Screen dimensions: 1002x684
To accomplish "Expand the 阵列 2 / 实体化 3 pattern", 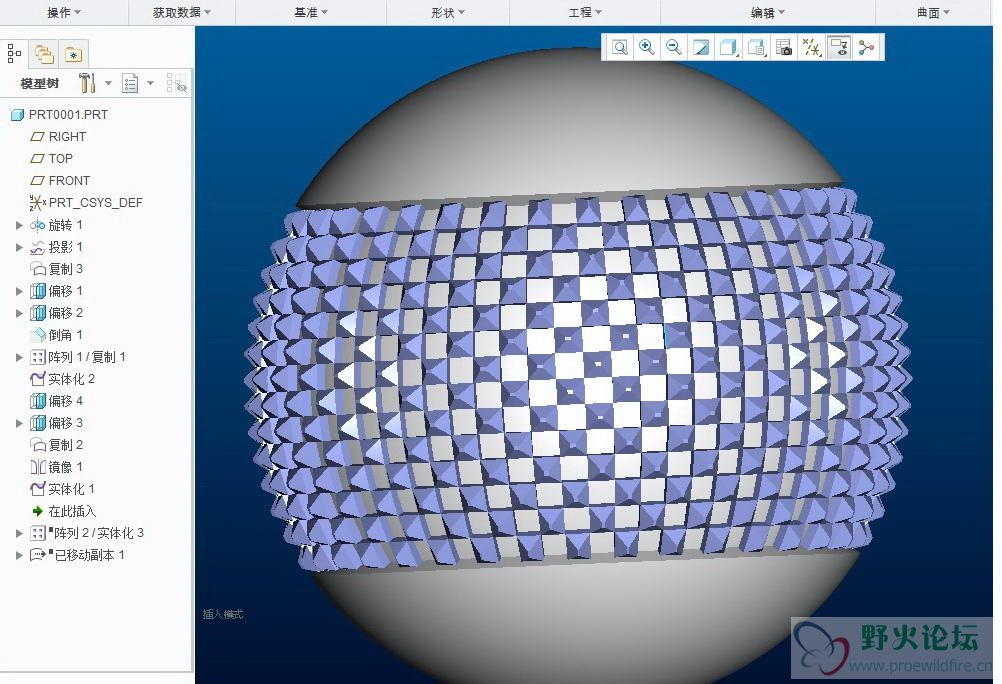I will (x=19, y=533).
